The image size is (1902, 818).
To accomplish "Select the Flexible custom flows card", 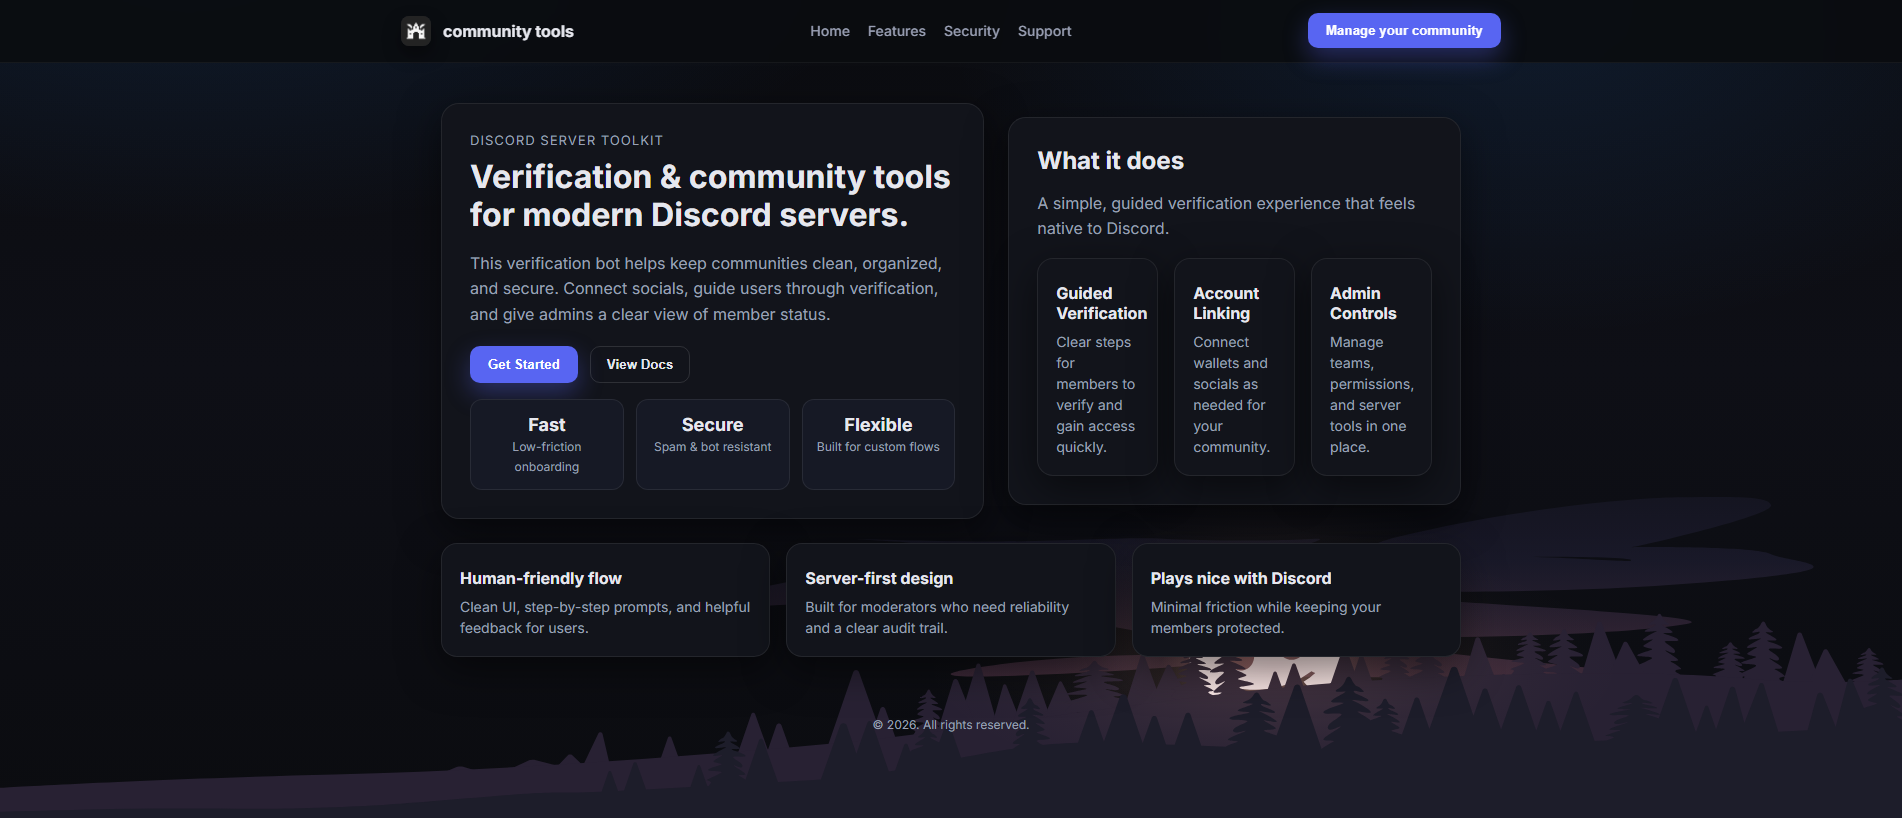I will [878, 445].
